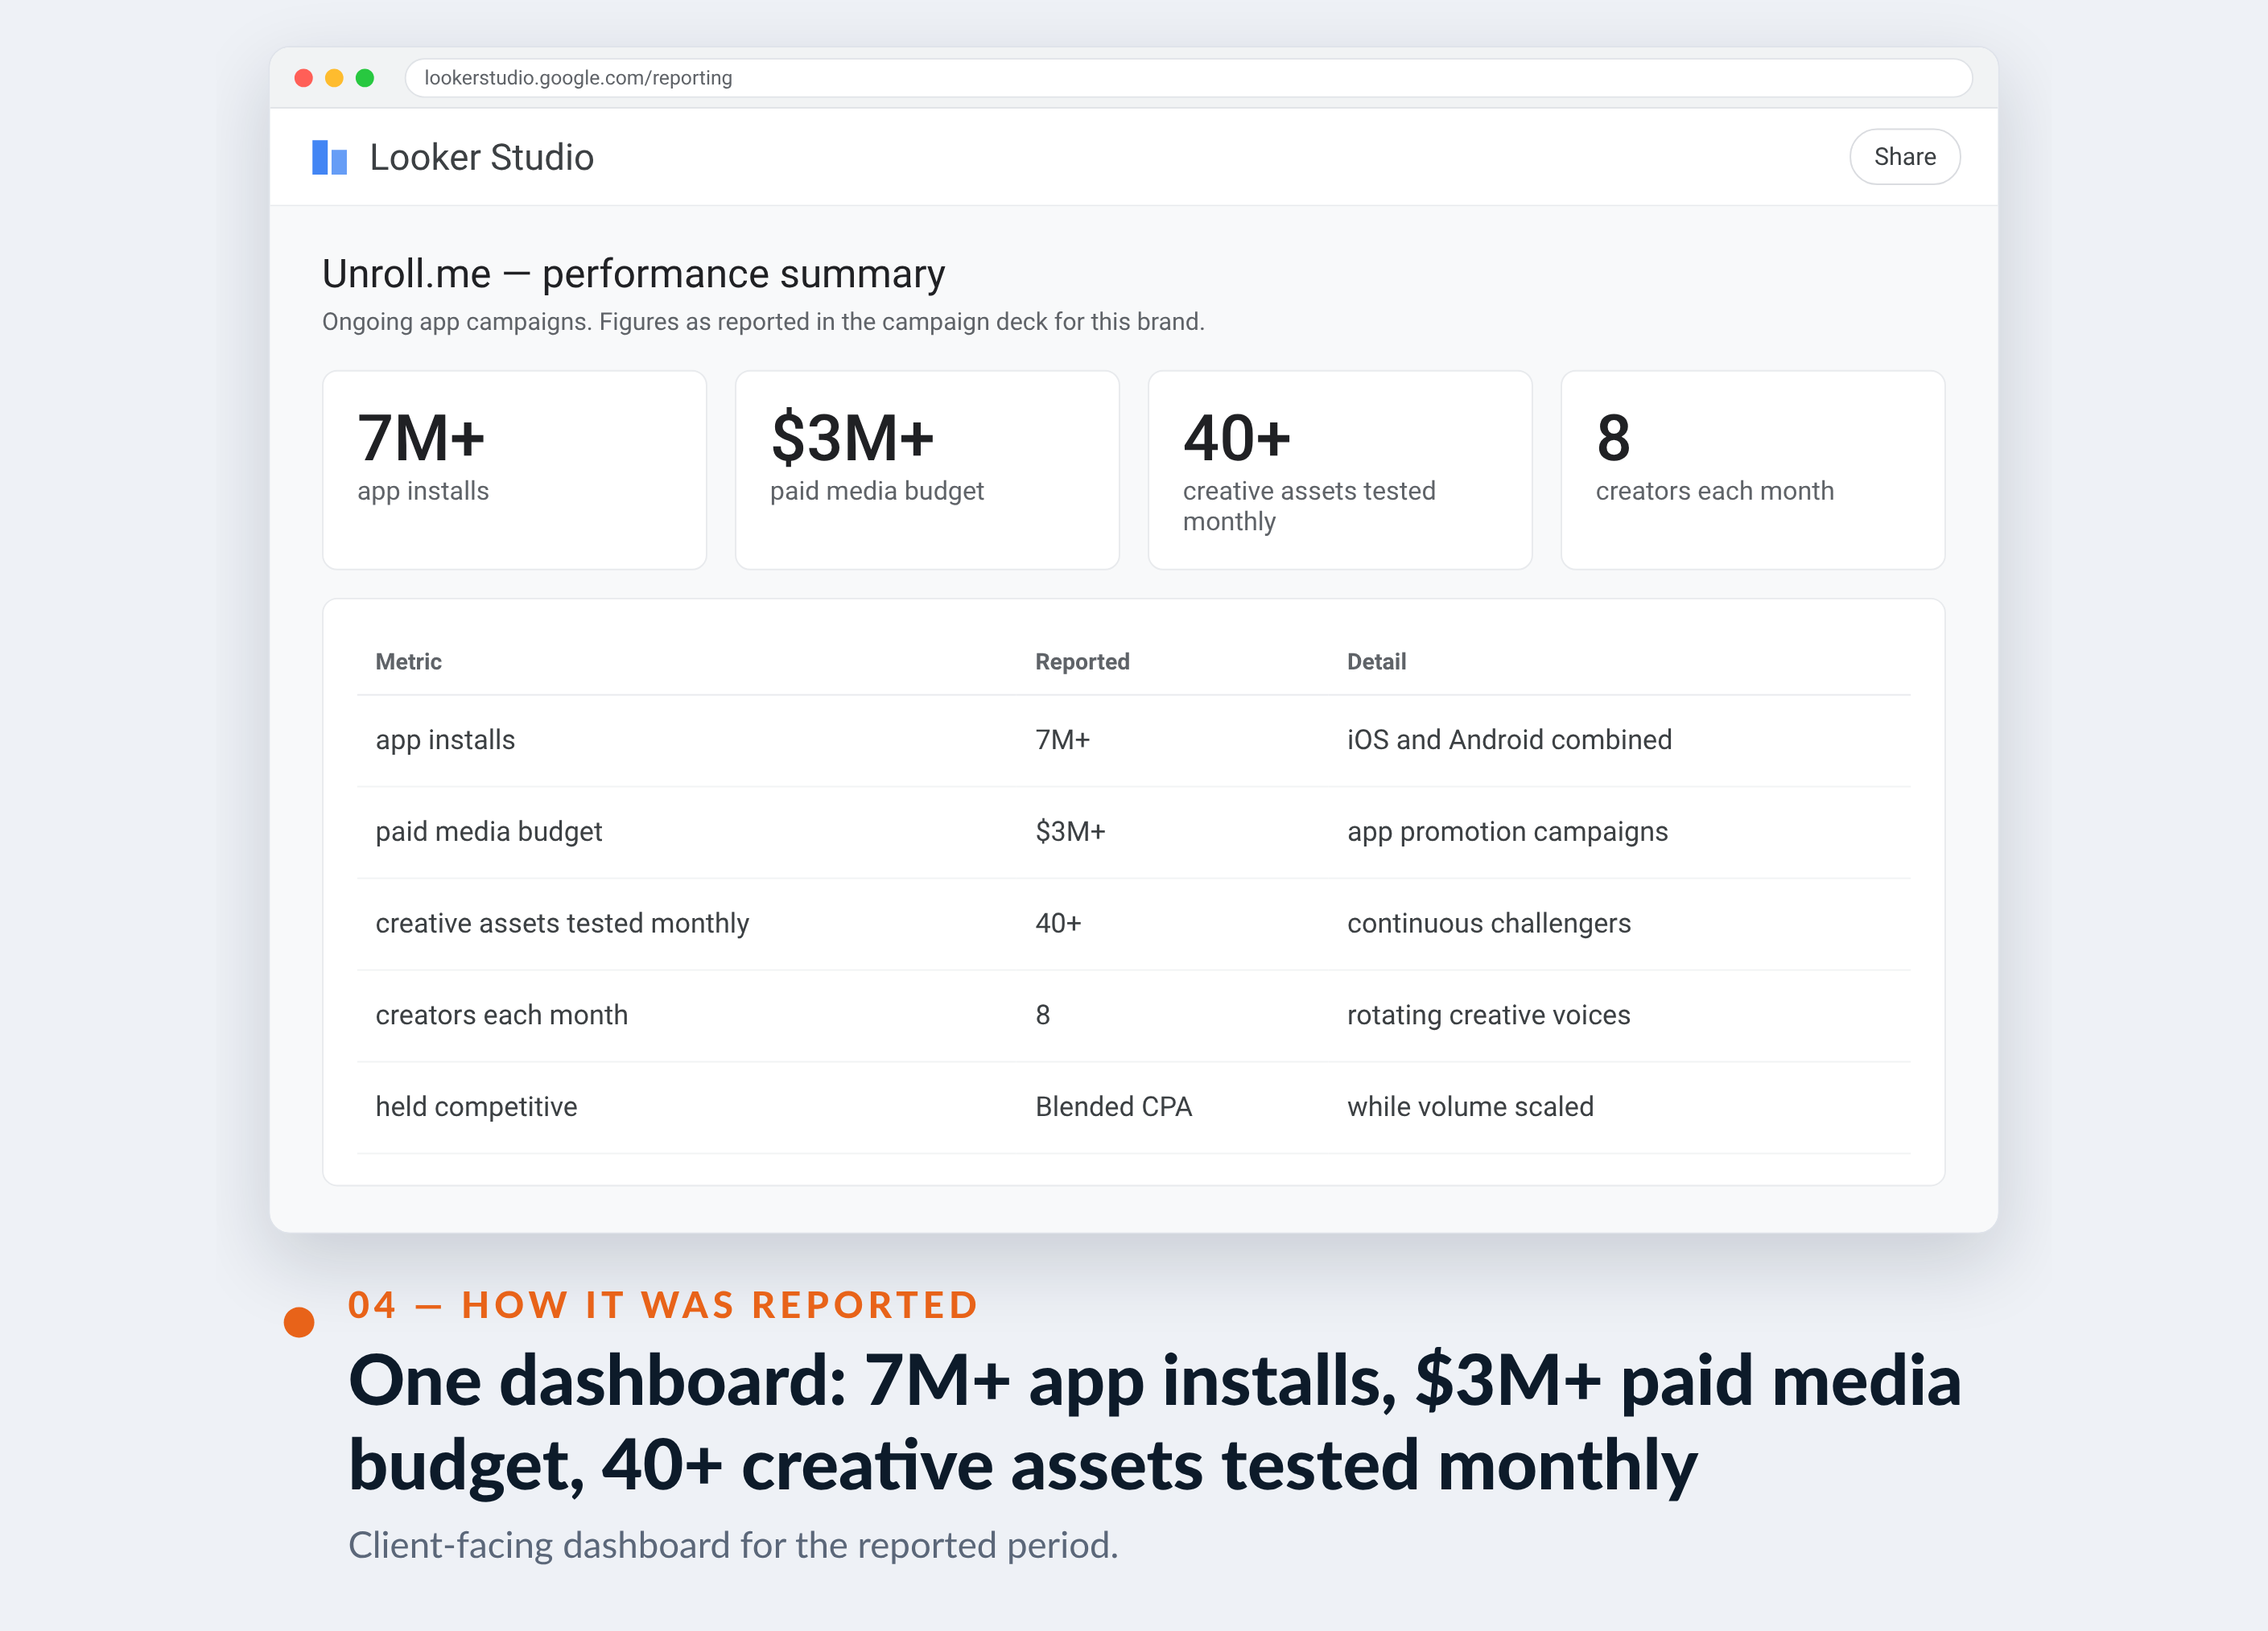2268x1631 pixels.
Task: Click 'rotating creative voices' cell
Action: point(1488,1015)
